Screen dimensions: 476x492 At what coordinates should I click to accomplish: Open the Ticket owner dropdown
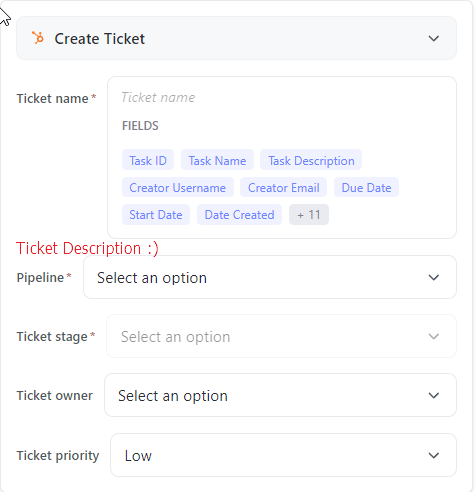coord(280,395)
